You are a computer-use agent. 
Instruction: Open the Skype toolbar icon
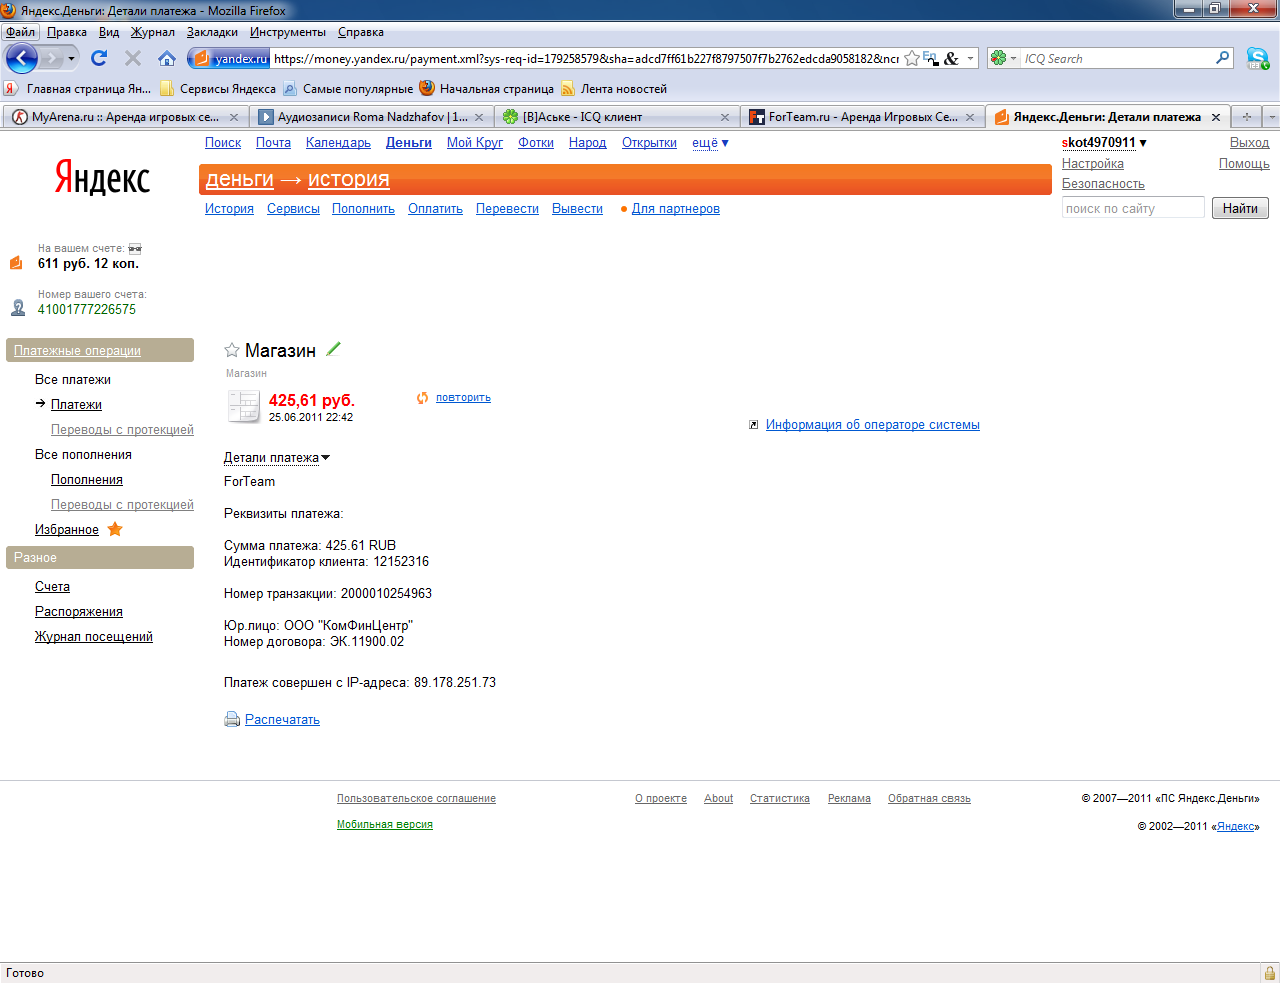coord(1257,58)
